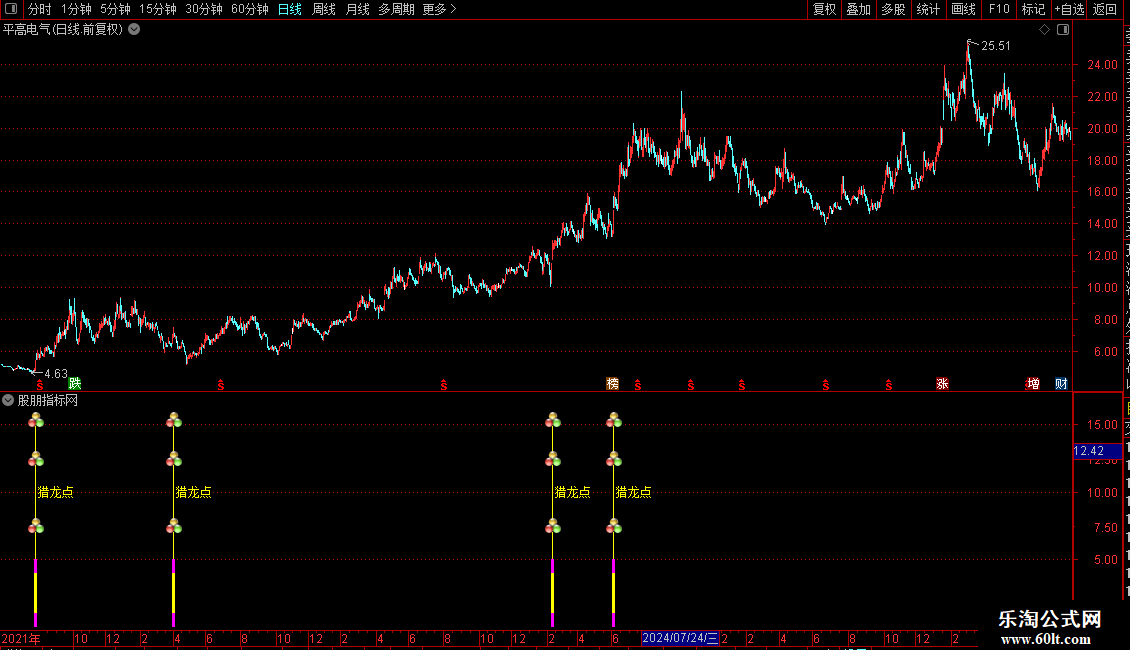The height and width of the screenshot is (650, 1130).
Task: Click the first 猎龙点 signal marker
Action: pyautogui.click(x=55, y=492)
